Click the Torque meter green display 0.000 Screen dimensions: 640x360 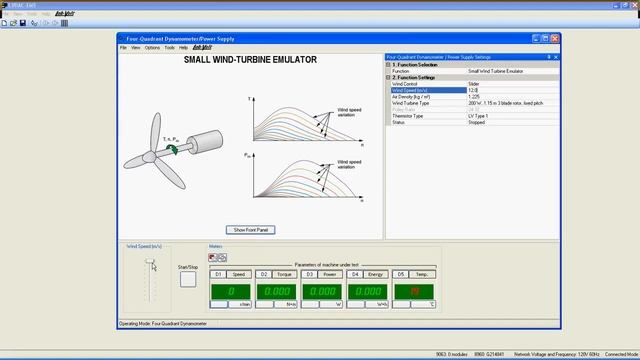pos(276,291)
